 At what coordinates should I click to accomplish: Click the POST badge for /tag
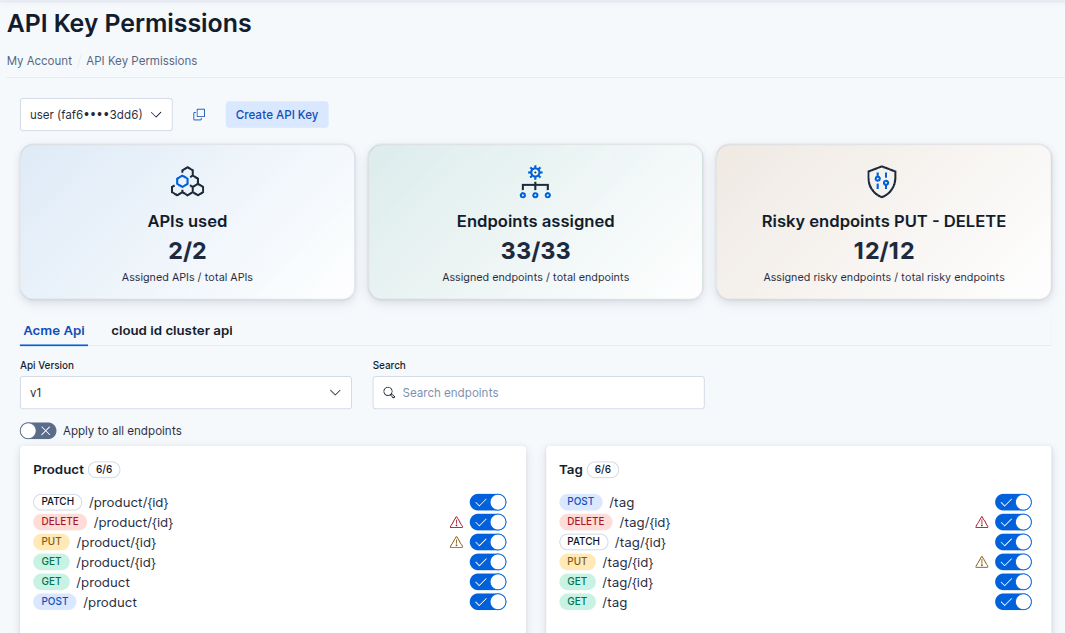(581, 502)
